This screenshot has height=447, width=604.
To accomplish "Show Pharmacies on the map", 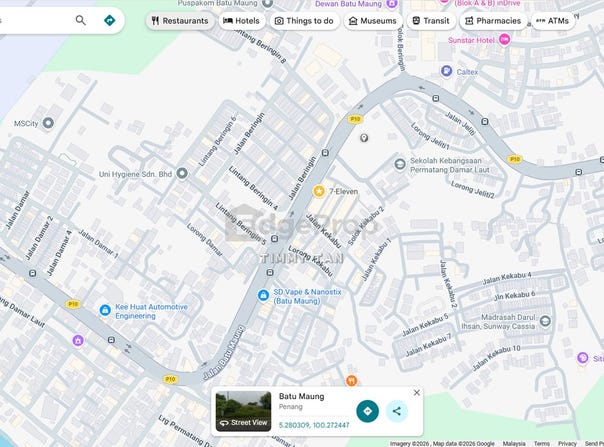I will [x=493, y=21].
